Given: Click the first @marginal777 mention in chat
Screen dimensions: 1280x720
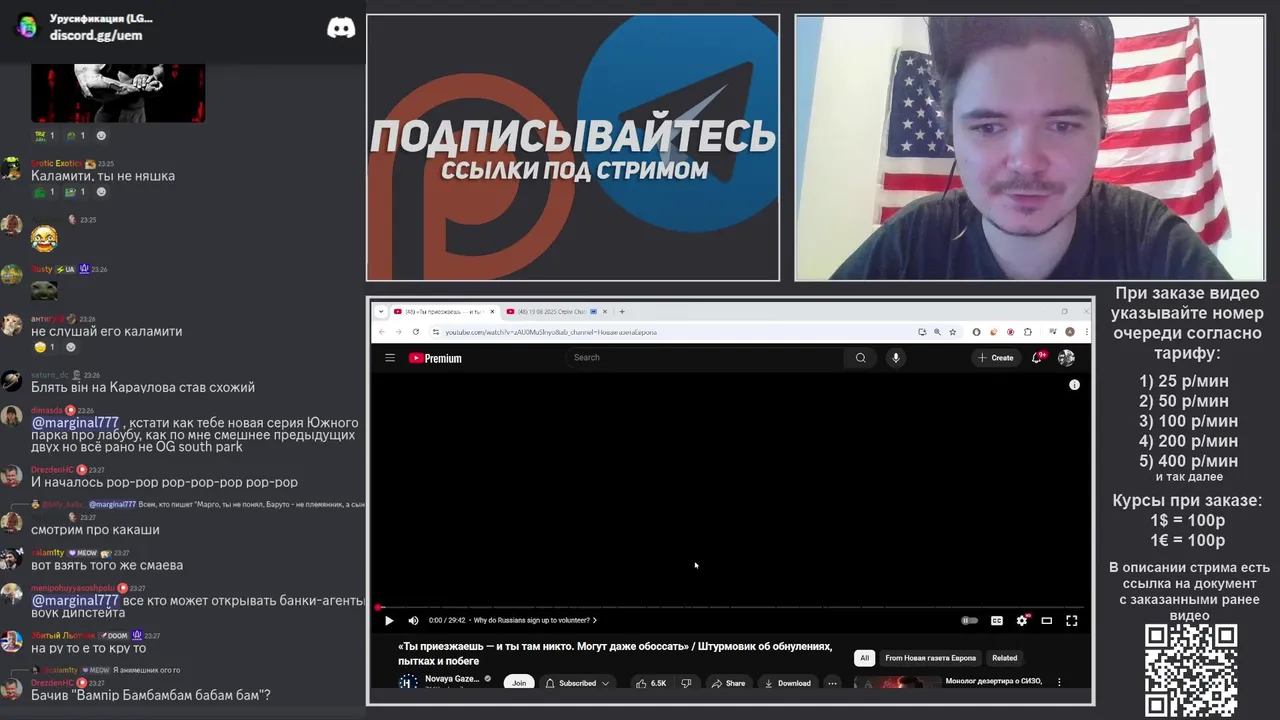Looking at the screenshot, I should tap(75, 423).
